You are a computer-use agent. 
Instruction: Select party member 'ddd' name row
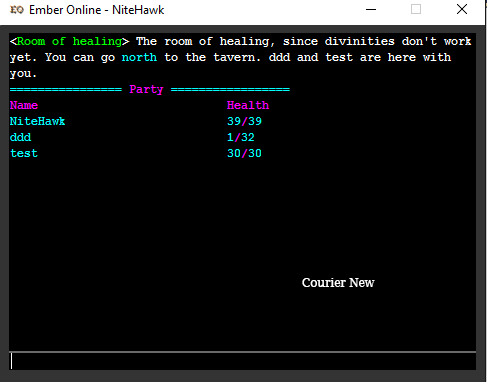pos(20,137)
